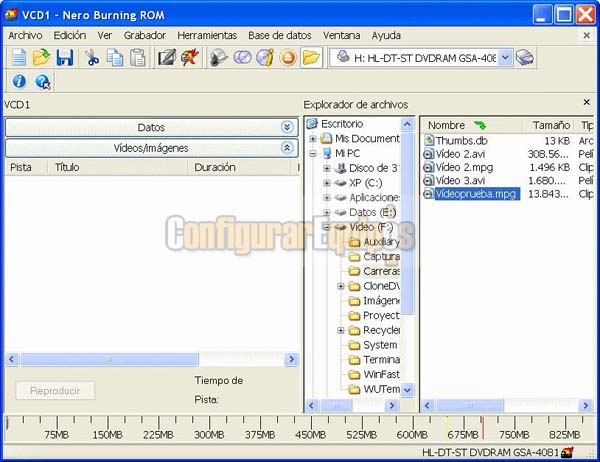
Task: Select the Vídeo 3.avi file
Action: (460, 181)
